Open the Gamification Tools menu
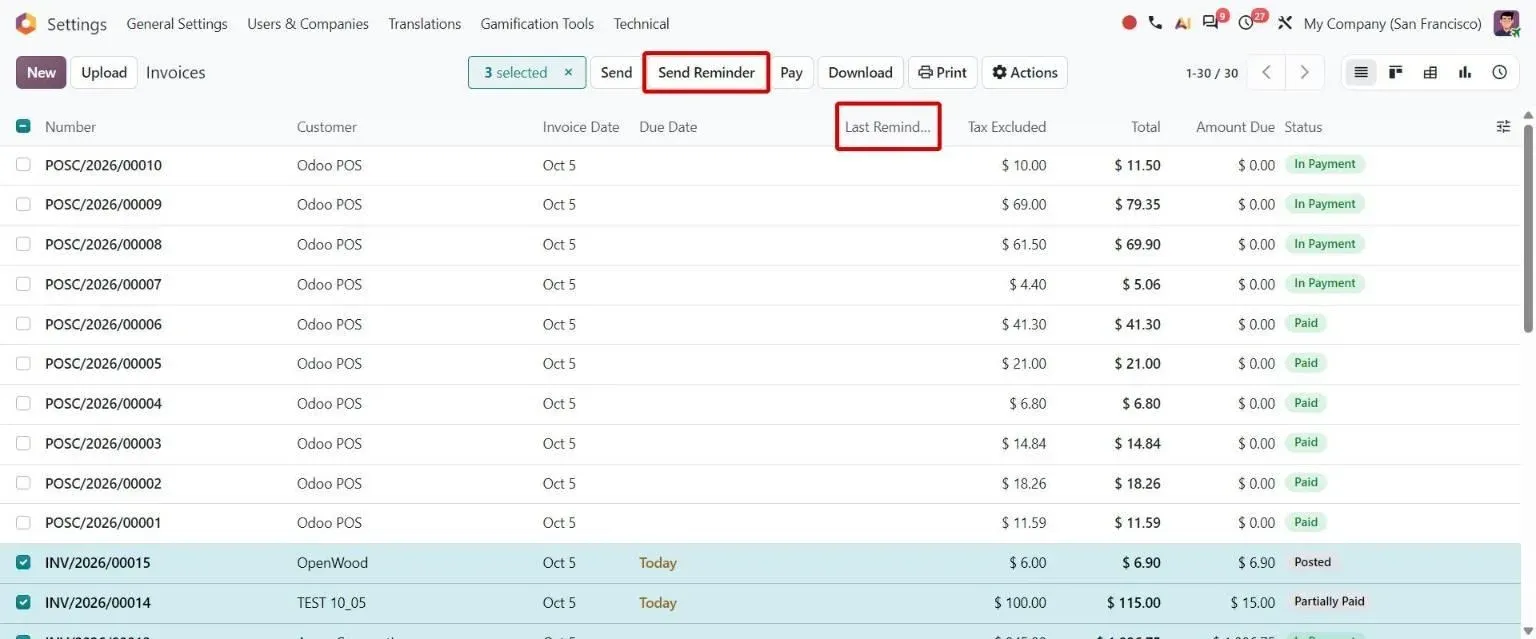 537,23
